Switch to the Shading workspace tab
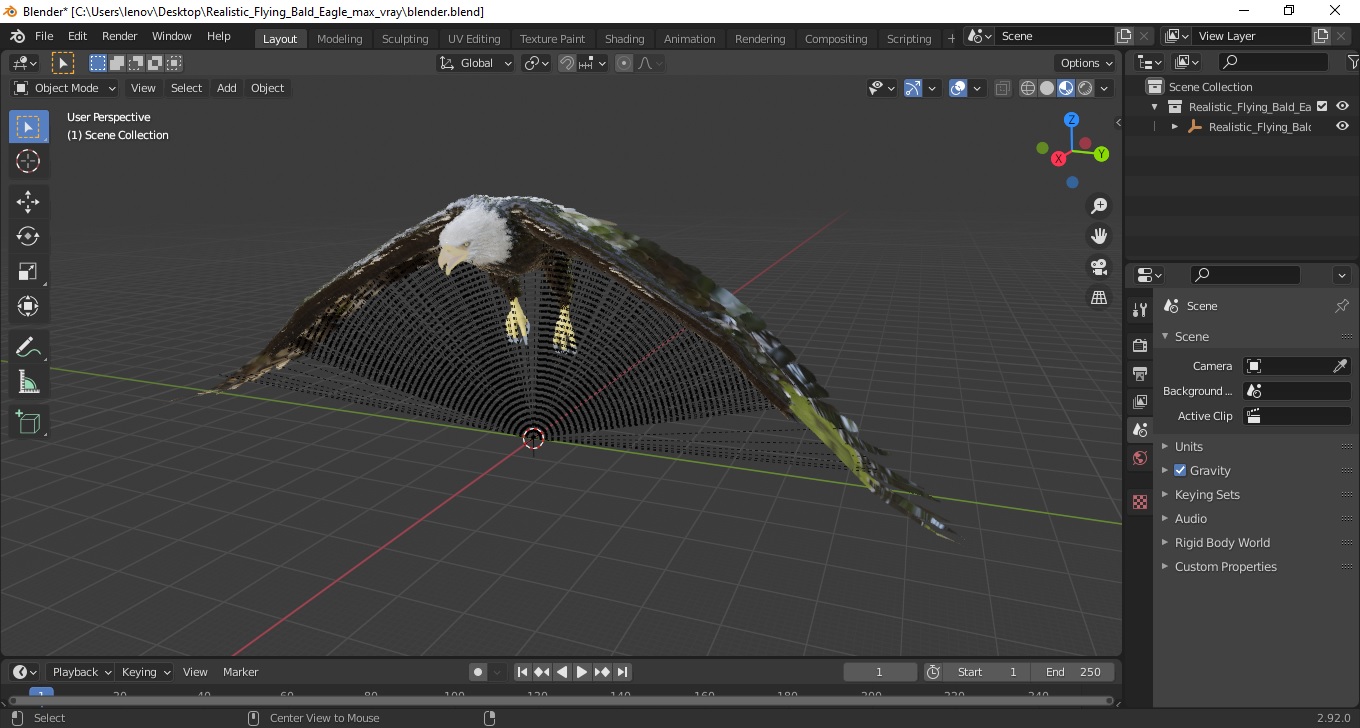The height and width of the screenshot is (728, 1360). coord(624,39)
